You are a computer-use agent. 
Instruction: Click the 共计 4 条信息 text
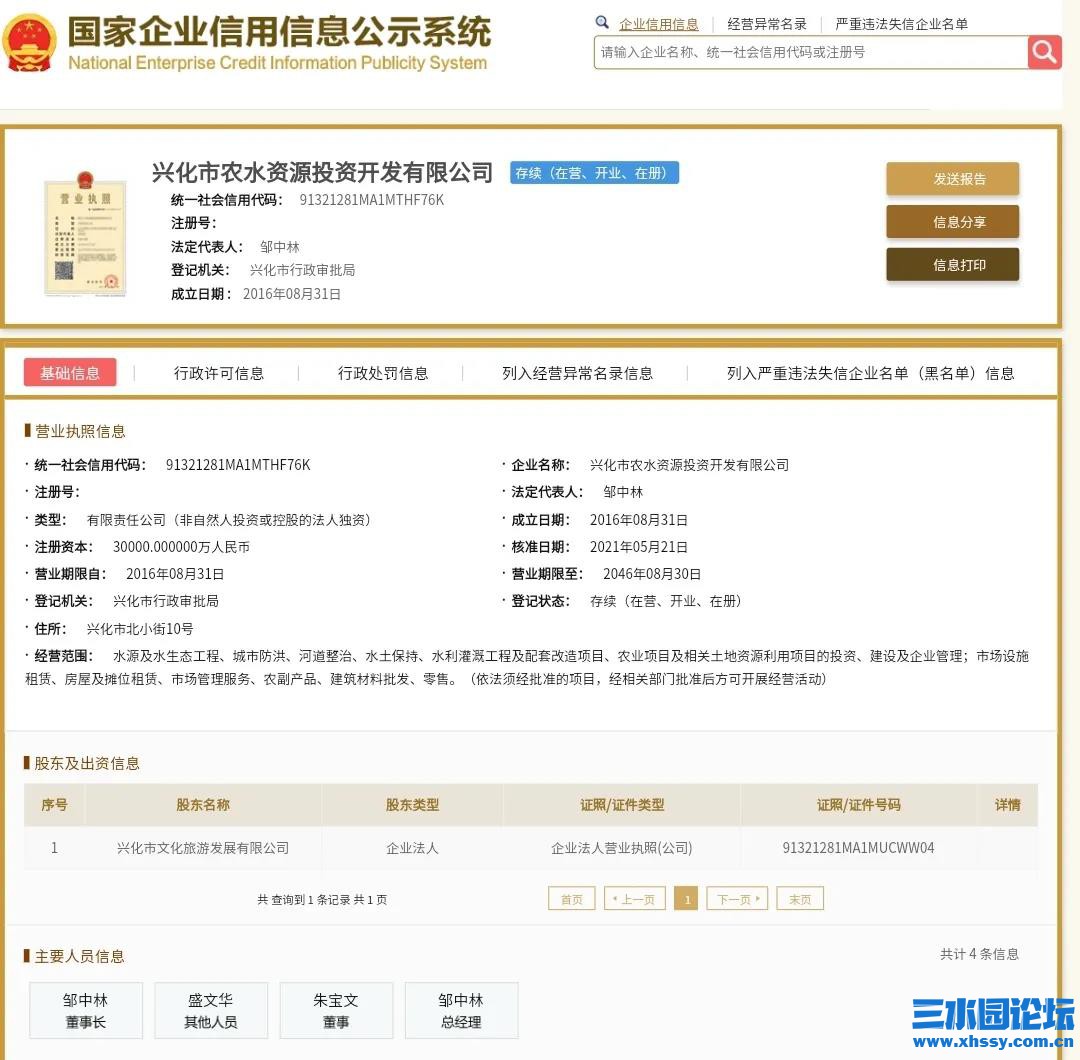pos(979,954)
